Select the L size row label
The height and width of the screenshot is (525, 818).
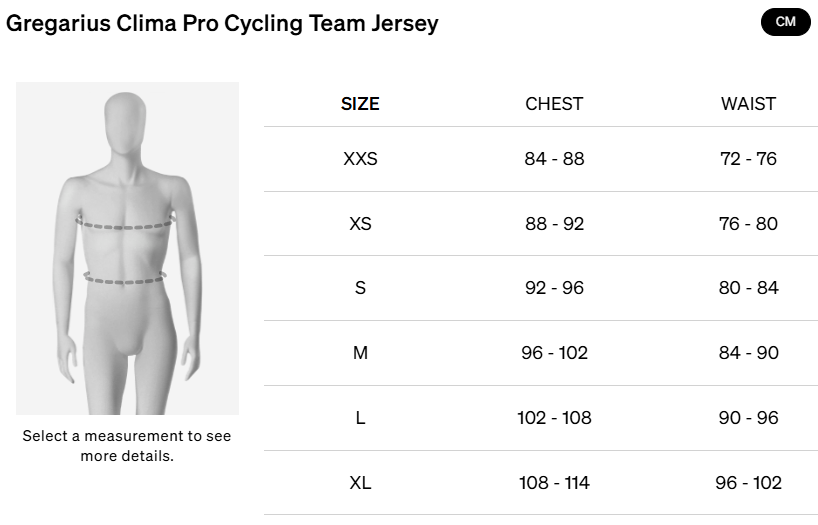360,418
